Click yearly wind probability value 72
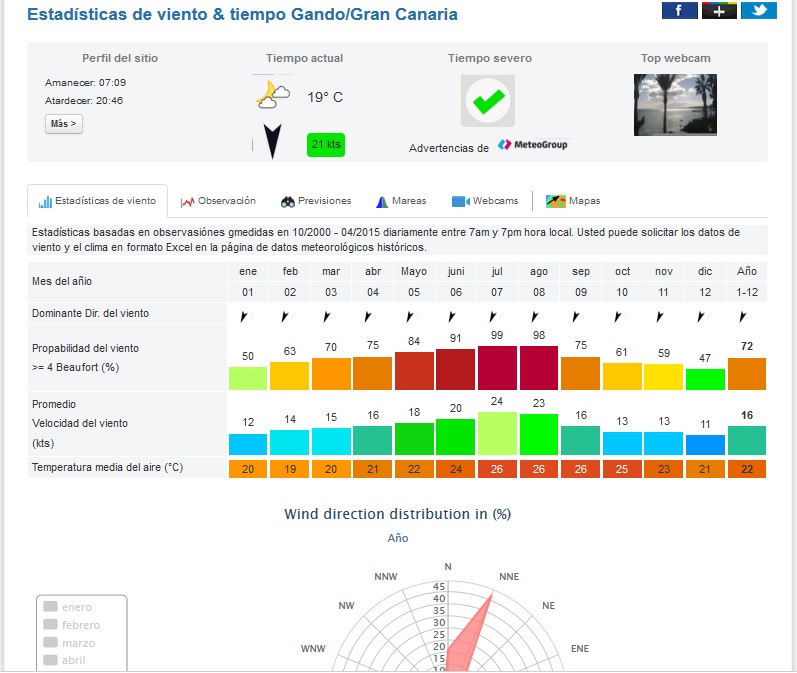This screenshot has height=673, width=797. tap(747, 346)
